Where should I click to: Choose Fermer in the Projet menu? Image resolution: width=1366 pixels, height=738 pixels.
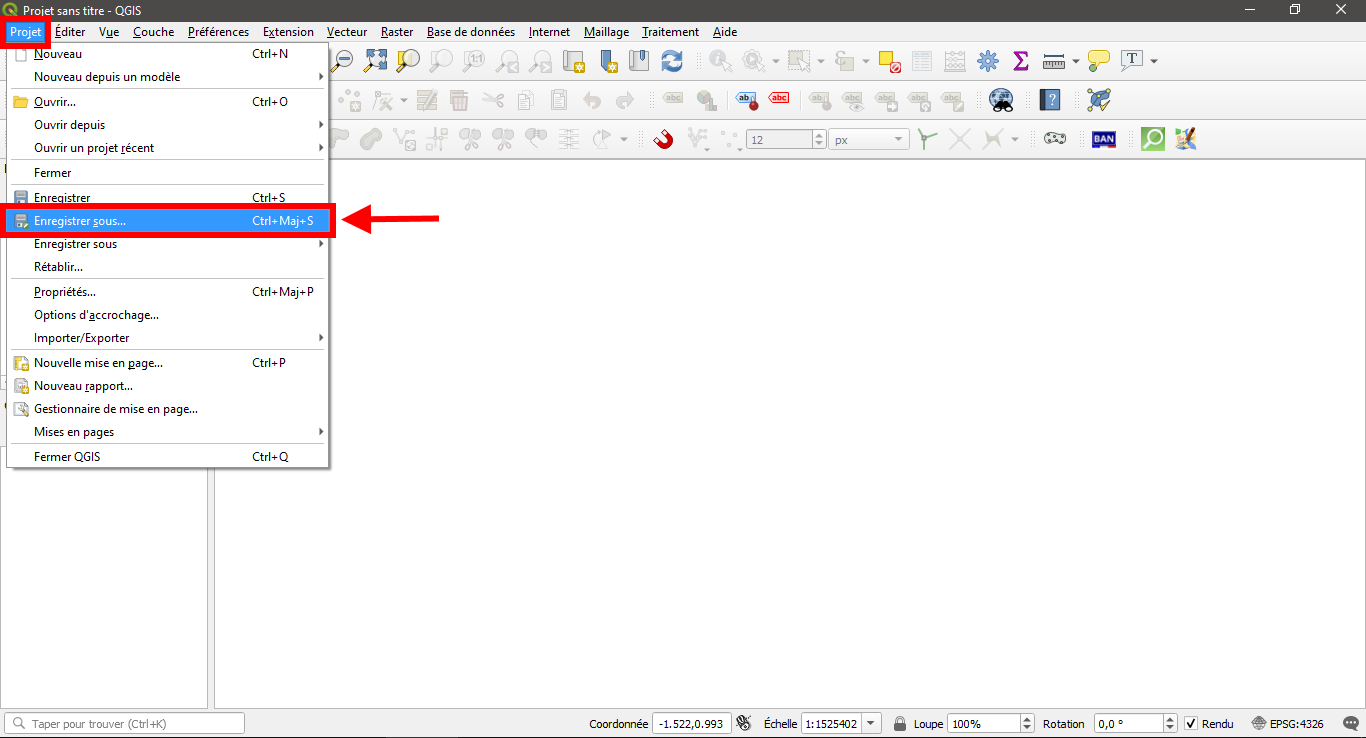[x=167, y=173]
